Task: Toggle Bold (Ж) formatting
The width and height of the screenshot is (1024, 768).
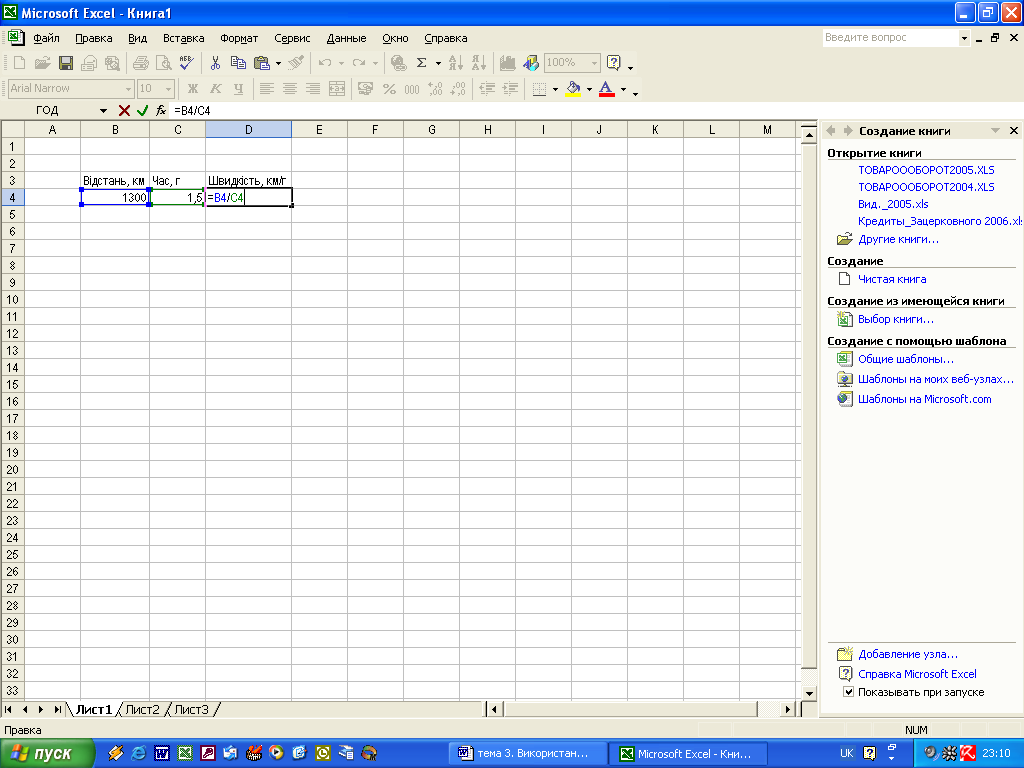Action: (x=193, y=89)
